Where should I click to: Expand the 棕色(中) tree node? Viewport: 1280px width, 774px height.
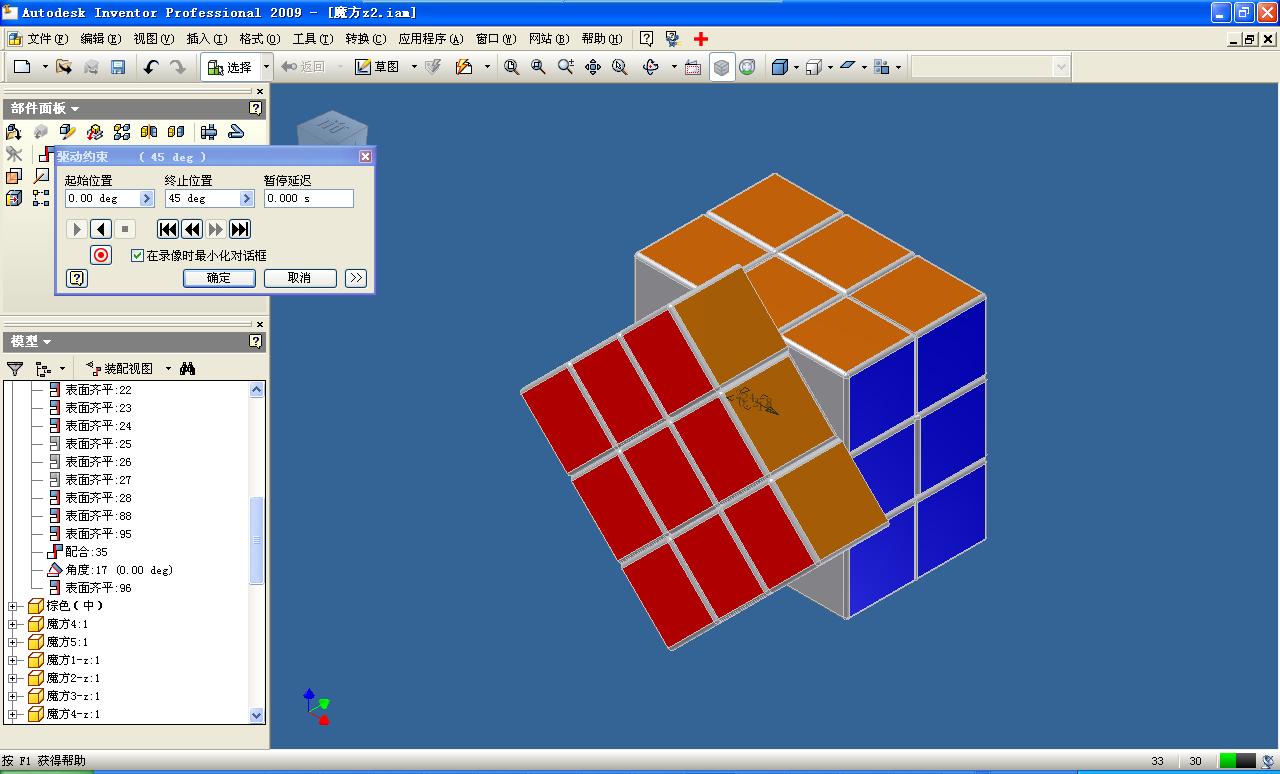pyautogui.click(x=13, y=606)
